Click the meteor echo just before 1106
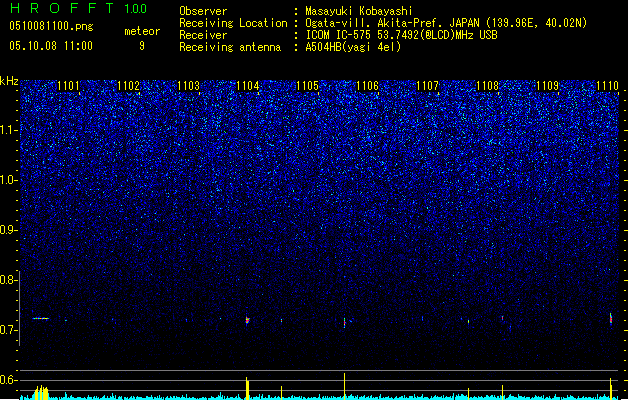The height and width of the screenshot is (400, 629). coord(345,323)
